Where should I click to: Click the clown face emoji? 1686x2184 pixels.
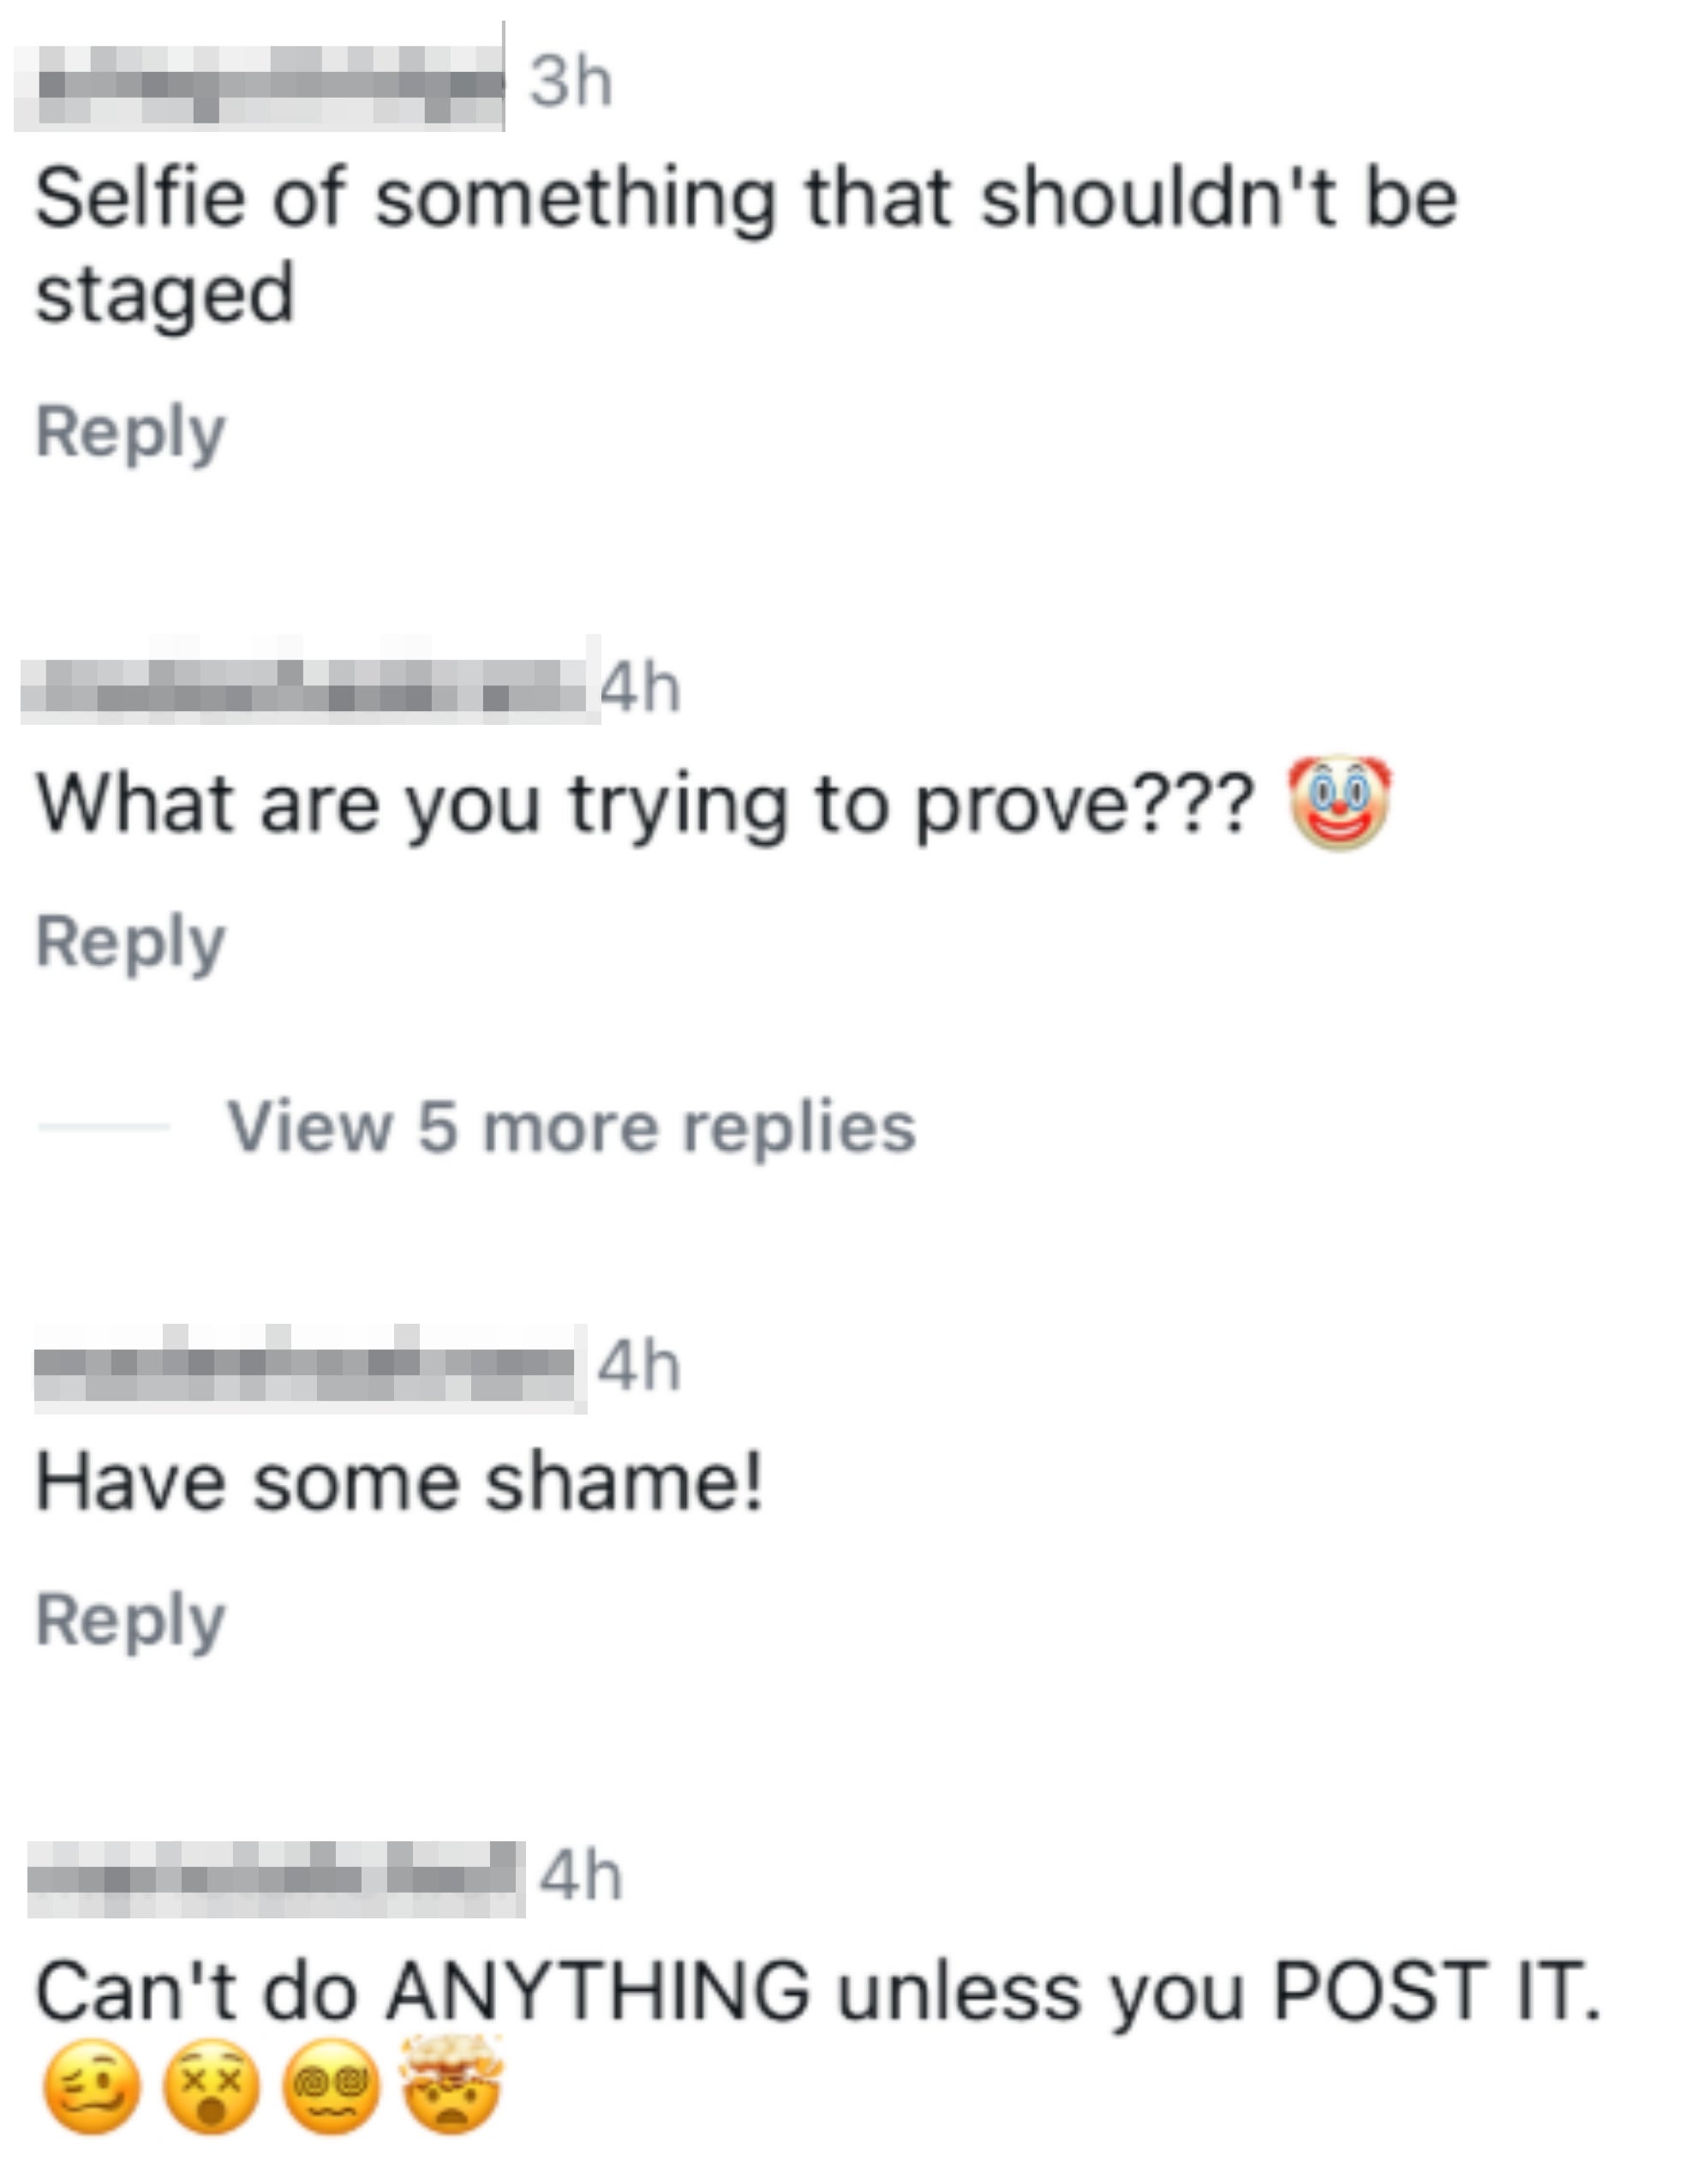[1338, 803]
